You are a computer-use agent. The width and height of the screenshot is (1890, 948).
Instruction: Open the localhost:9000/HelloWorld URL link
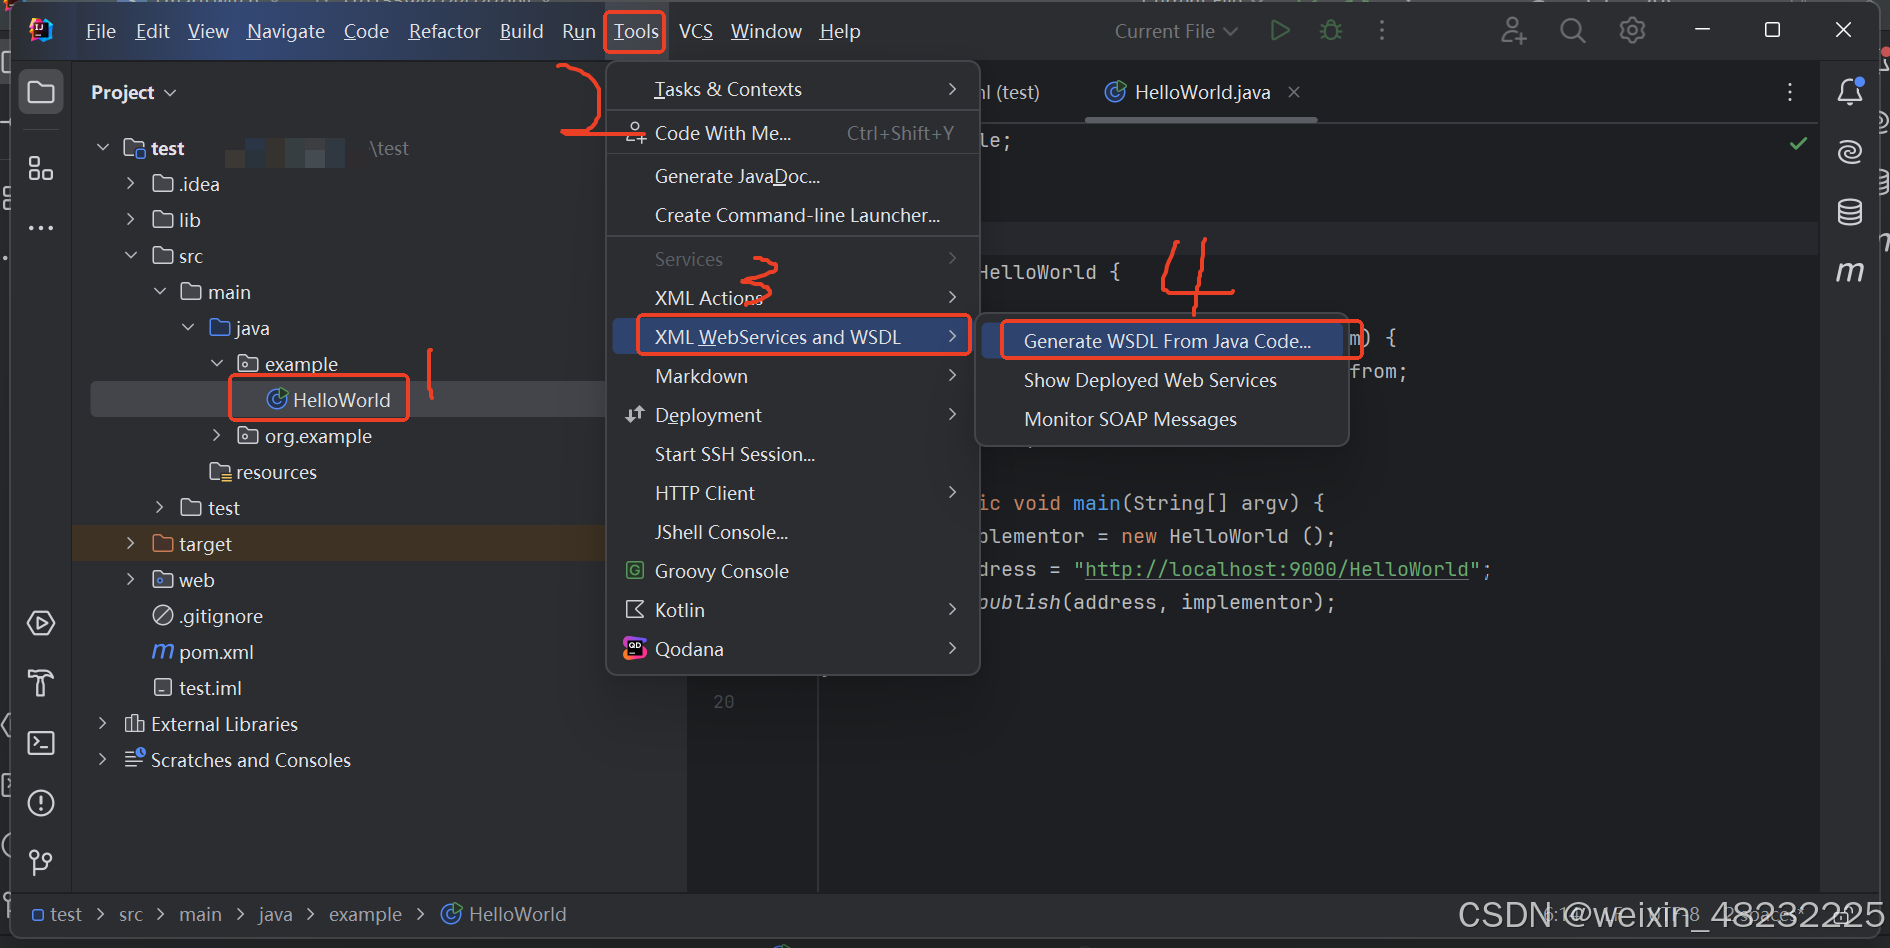pyautogui.click(x=1277, y=569)
